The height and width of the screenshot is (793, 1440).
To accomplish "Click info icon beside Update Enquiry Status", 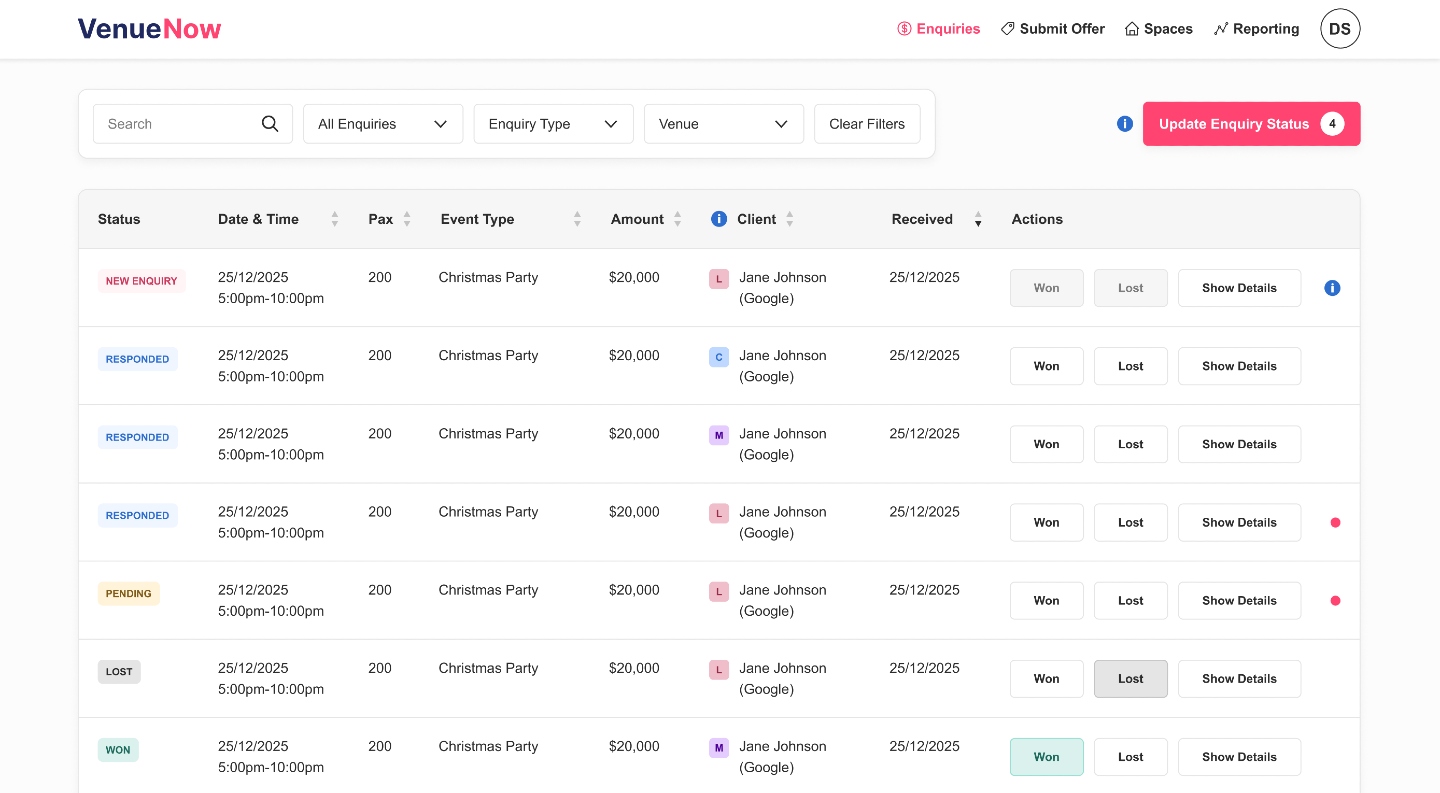I will tap(1125, 124).
